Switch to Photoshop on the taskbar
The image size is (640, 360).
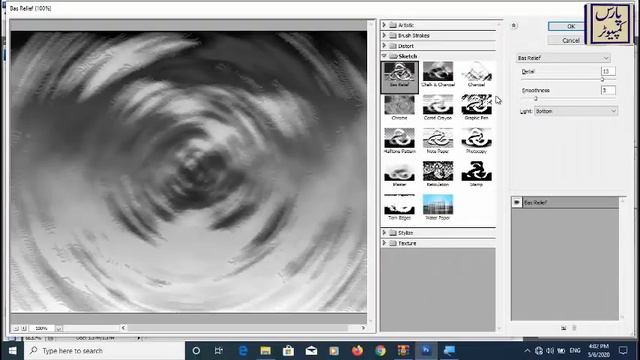tap(426, 351)
